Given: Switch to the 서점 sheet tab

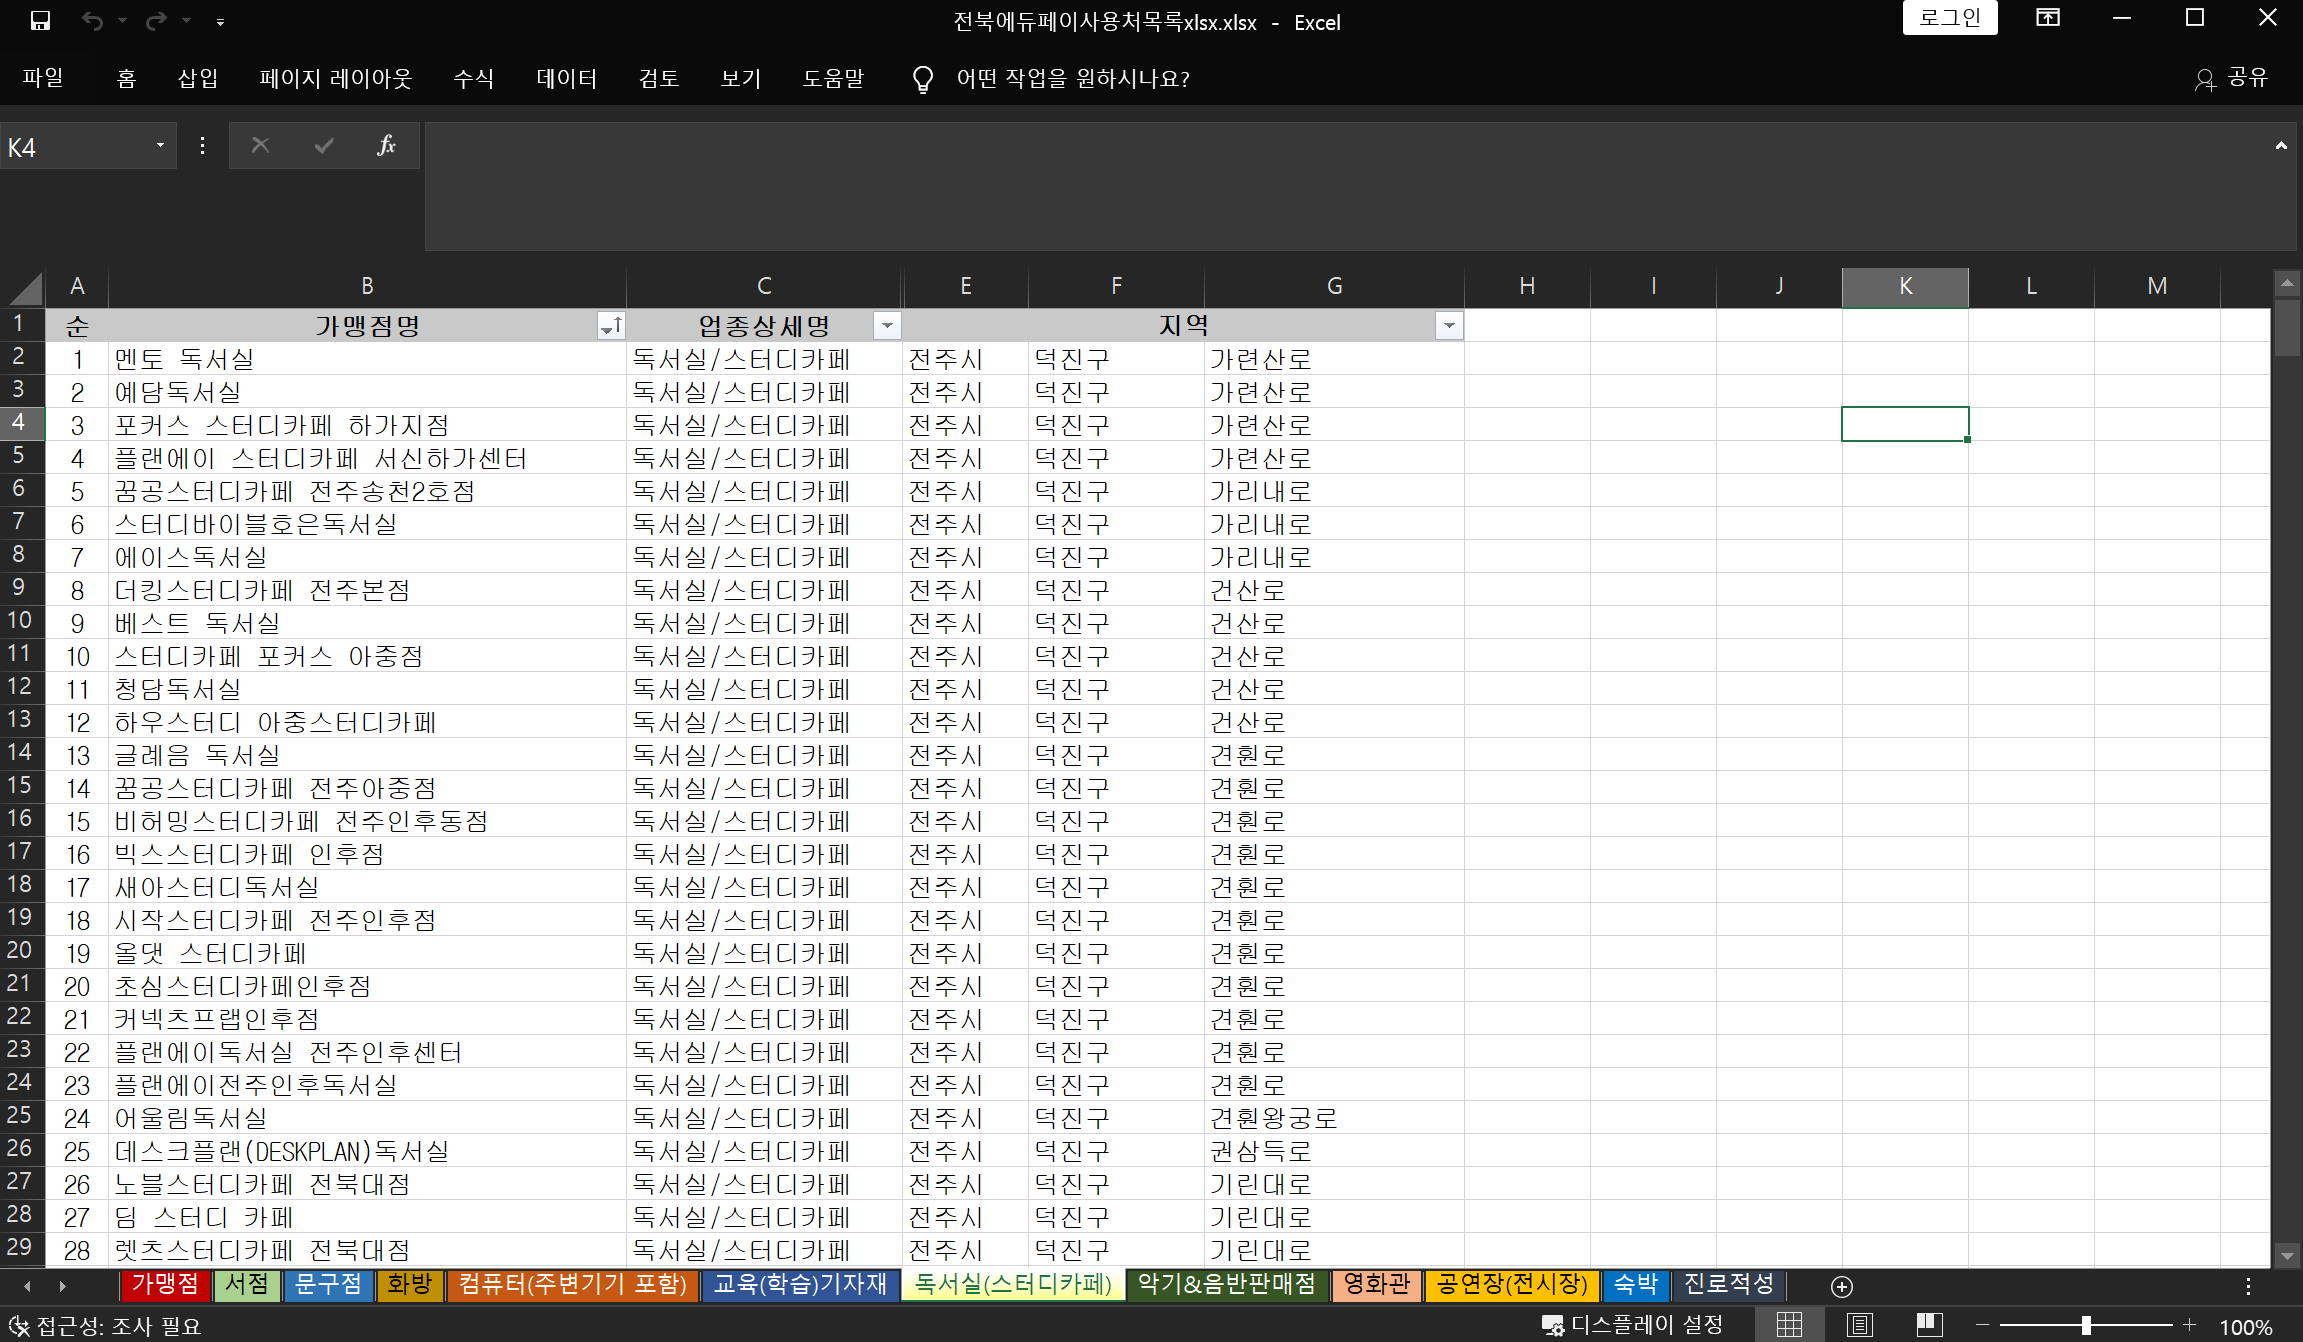Looking at the screenshot, I should [x=246, y=1285].
